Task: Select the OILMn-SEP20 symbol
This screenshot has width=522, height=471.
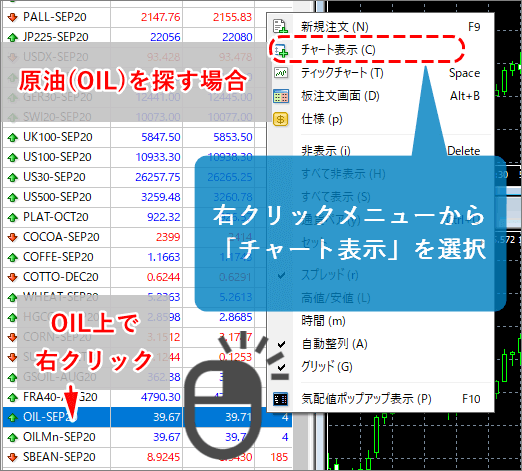Action: (59, 437)
